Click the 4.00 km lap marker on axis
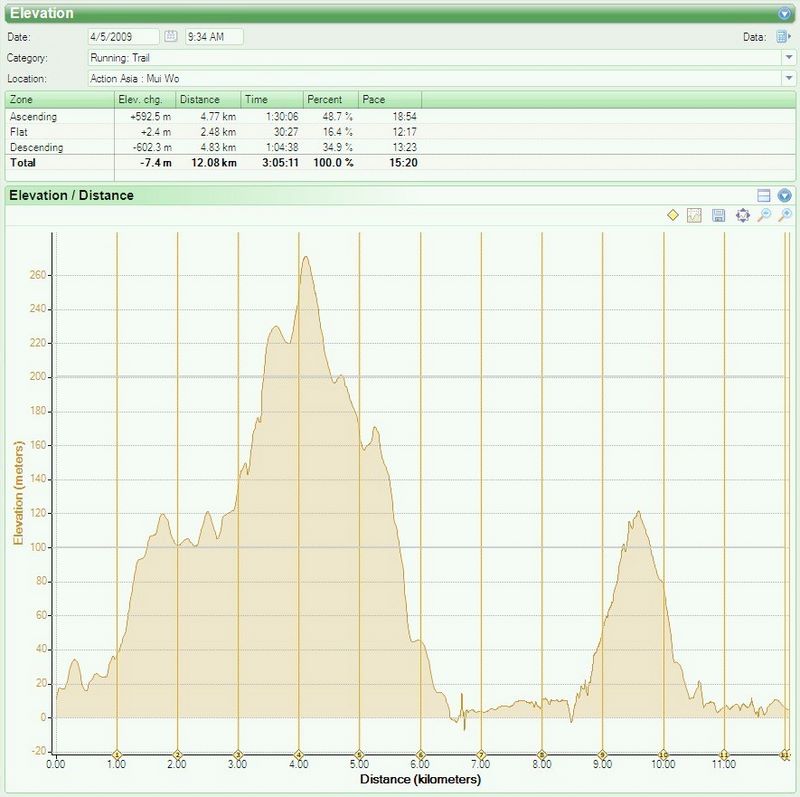Image resolution: width=800 pixels, height=797 pixels. pyautogui.click(x=299, y=754)
